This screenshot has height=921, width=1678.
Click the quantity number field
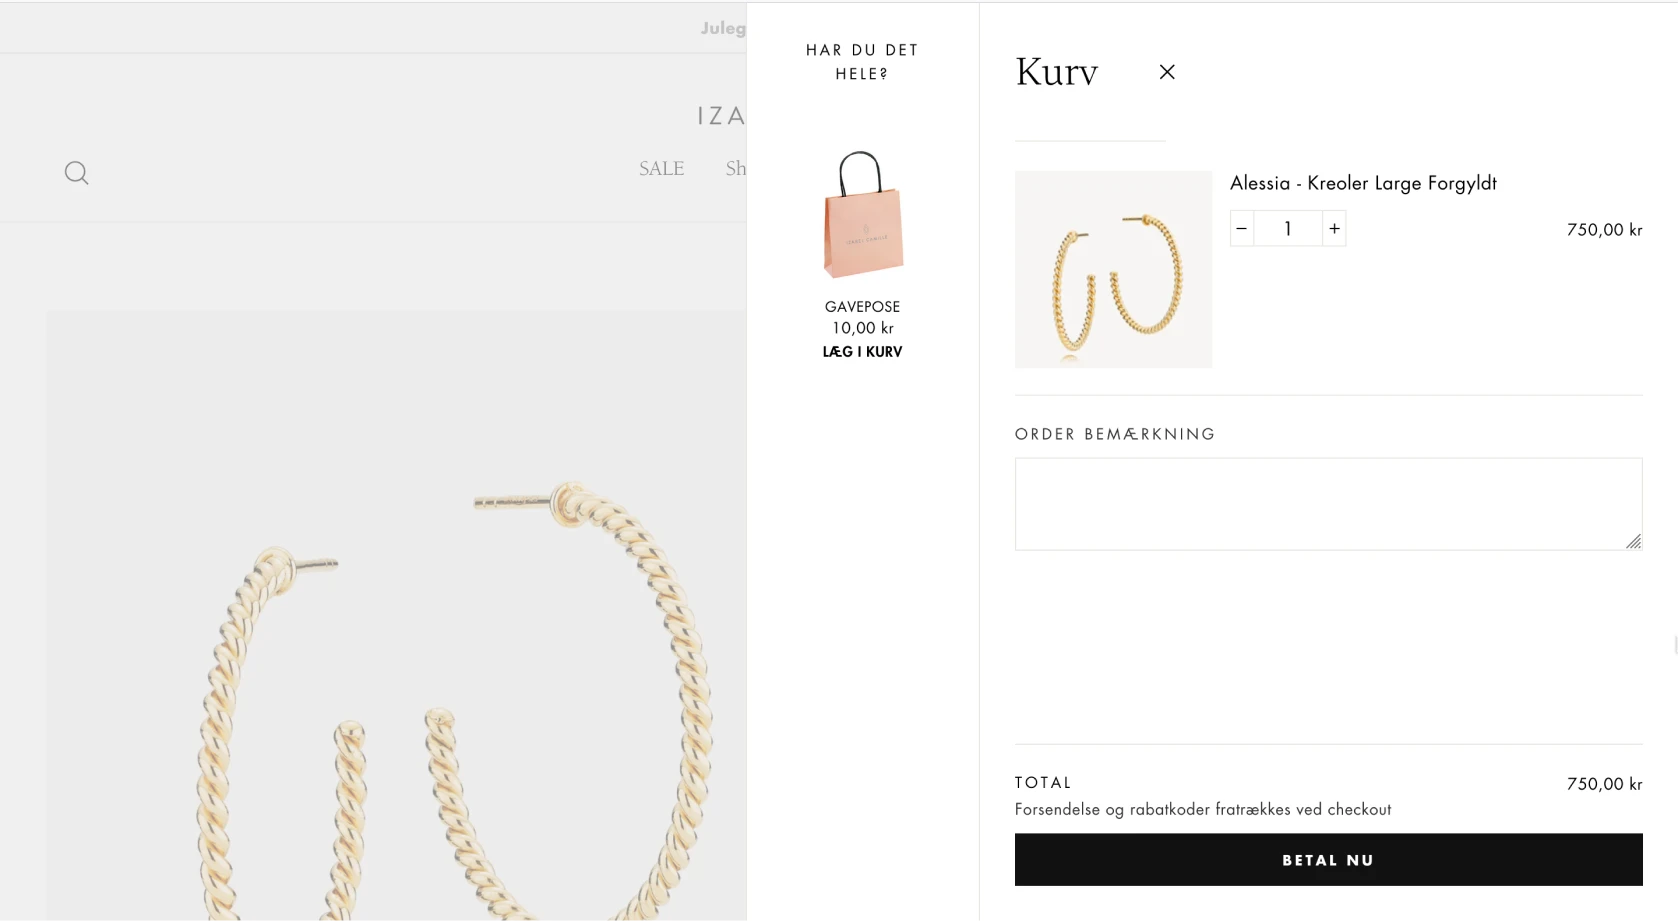1288,229
